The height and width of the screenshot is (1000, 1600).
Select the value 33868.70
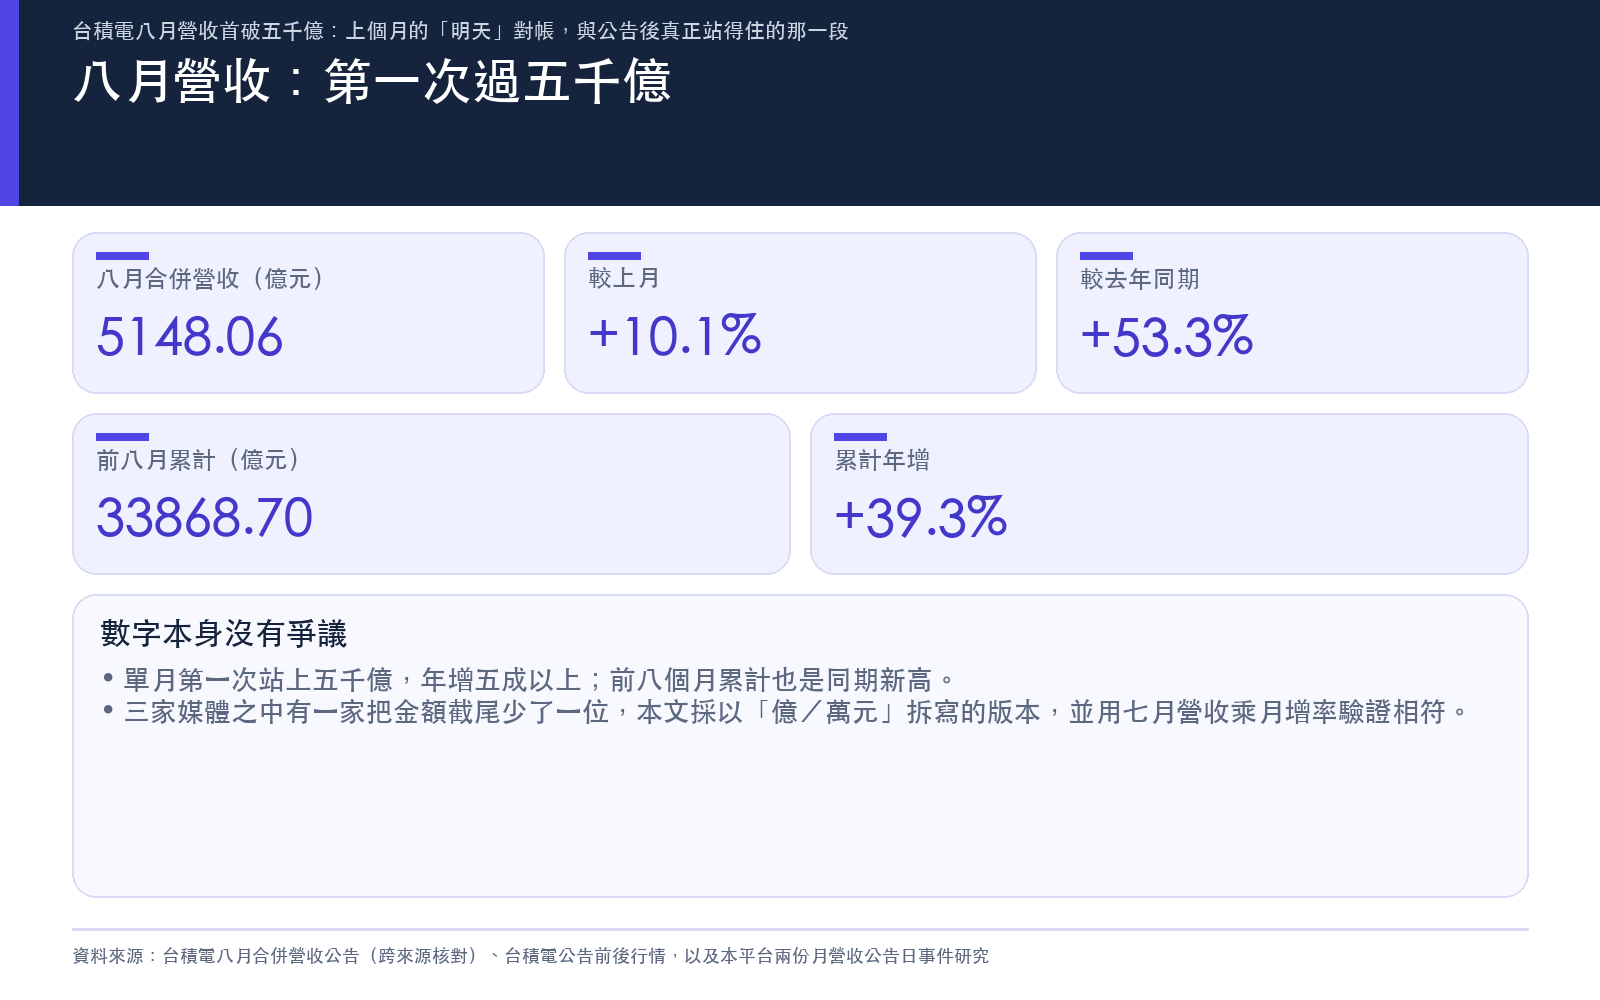[x=205, y=518]
